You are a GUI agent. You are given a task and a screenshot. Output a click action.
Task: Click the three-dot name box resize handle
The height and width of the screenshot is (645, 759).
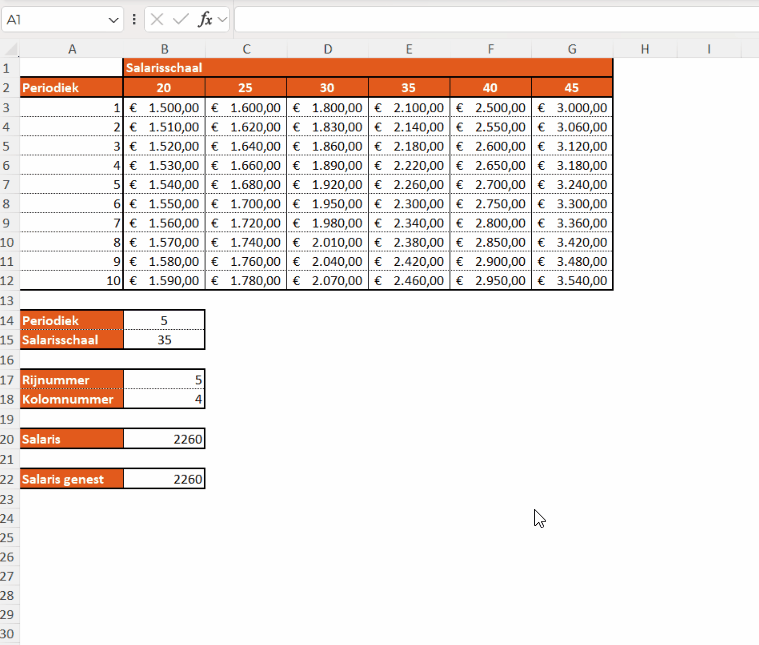pos(134,20)
